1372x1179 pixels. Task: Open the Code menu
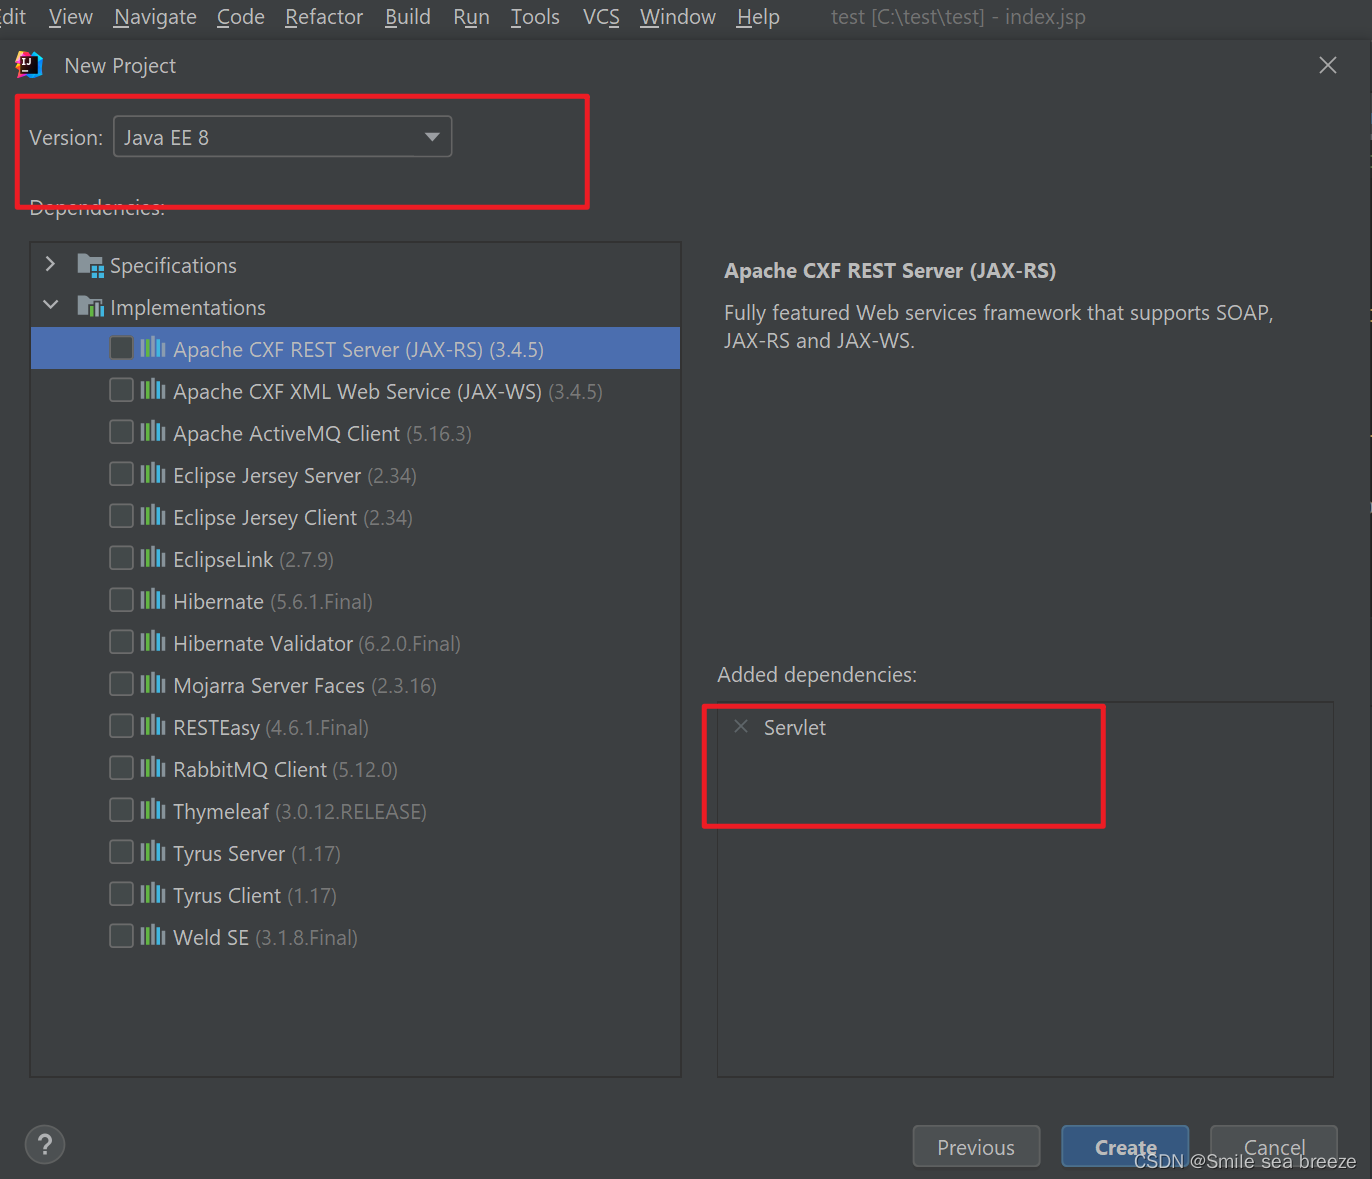click(x=241, y=17)
